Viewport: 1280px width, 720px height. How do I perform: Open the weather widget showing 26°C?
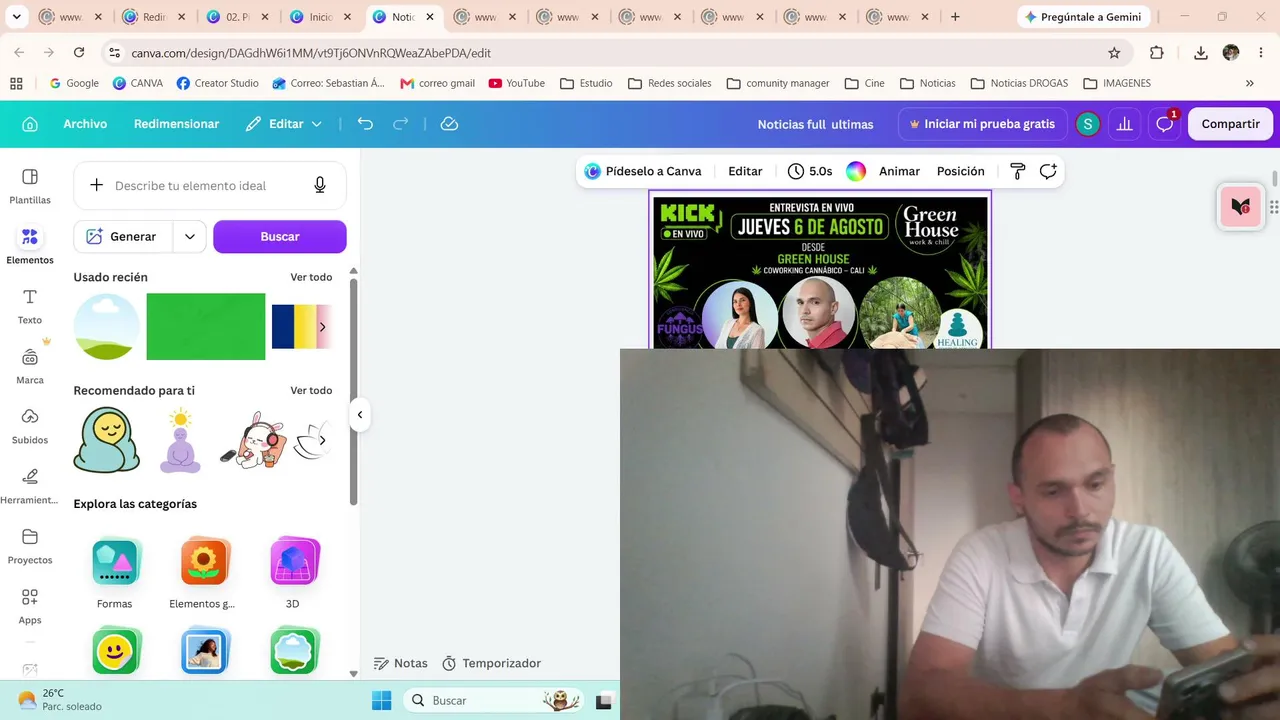pos(60,699)
